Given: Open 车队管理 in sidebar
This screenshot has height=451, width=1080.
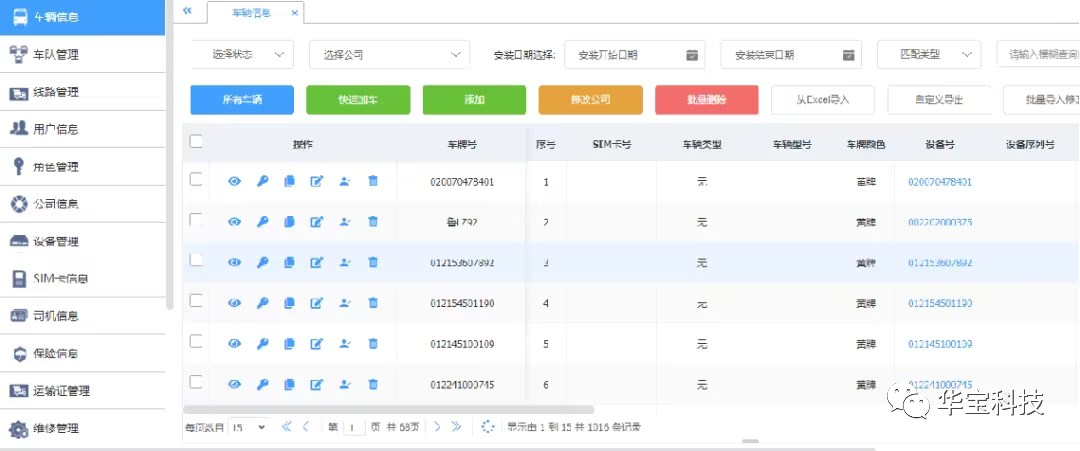Looking at the screenshot, I should tap(83, 54).
